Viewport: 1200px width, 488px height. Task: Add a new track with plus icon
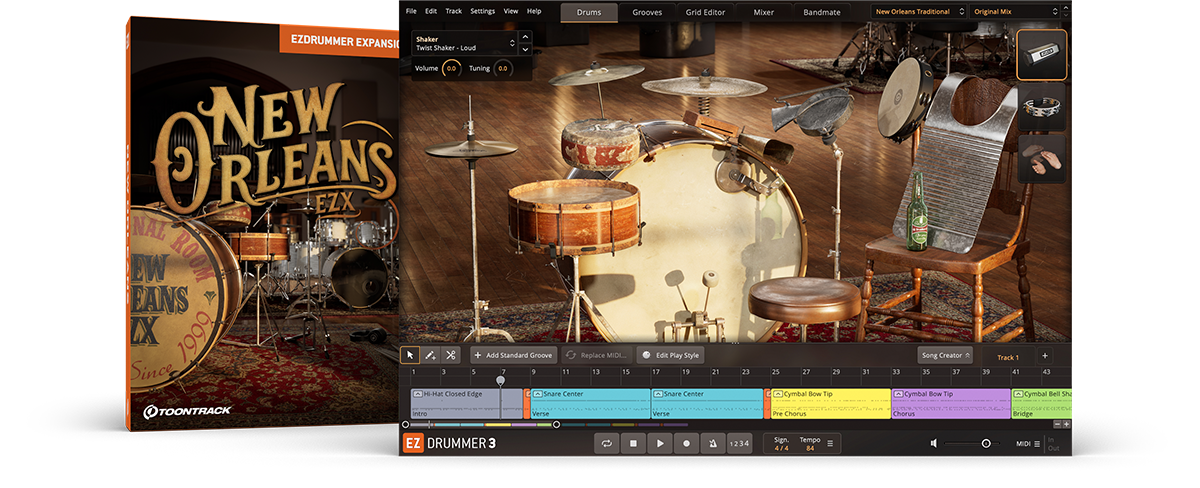1045,356
